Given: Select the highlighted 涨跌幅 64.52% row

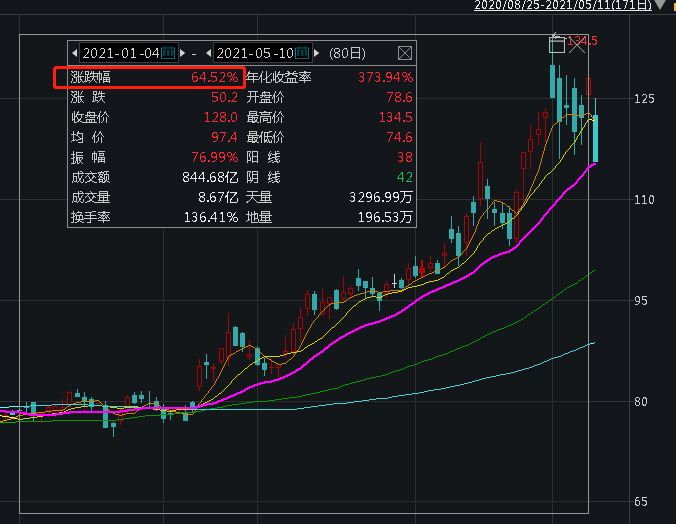Looking at the screenshot, I should (x=149, y=77).
